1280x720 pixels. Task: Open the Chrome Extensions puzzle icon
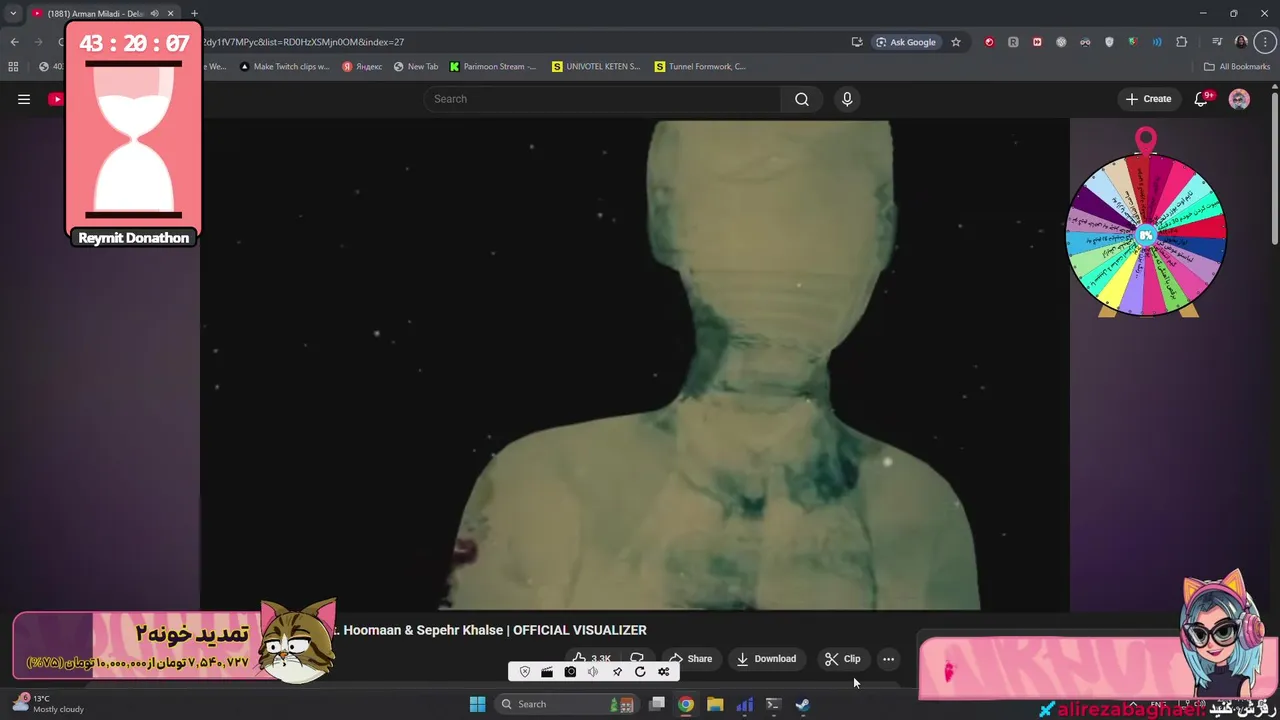tap(1182, 42)
